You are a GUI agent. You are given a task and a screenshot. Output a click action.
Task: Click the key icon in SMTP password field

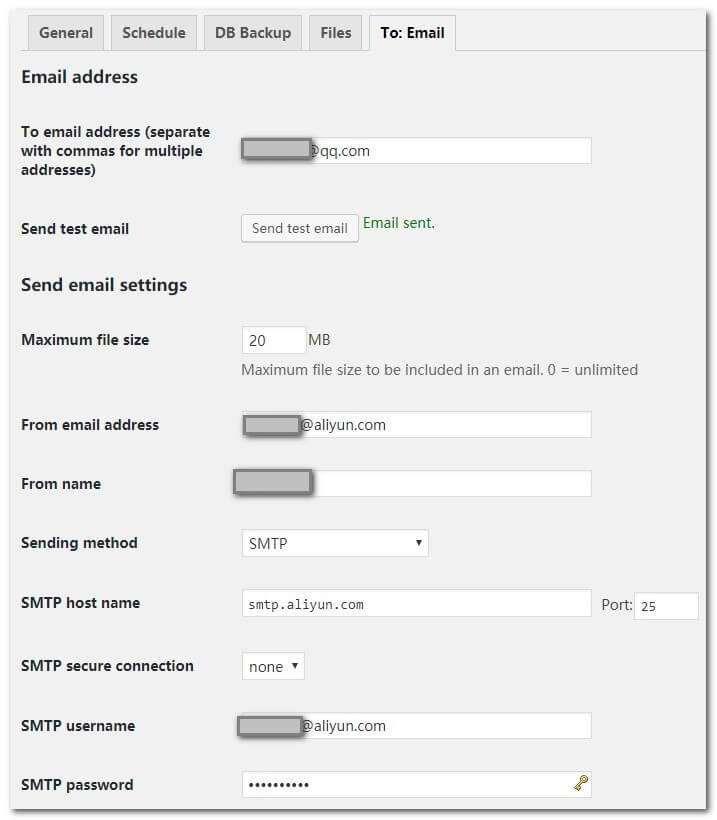580,784
